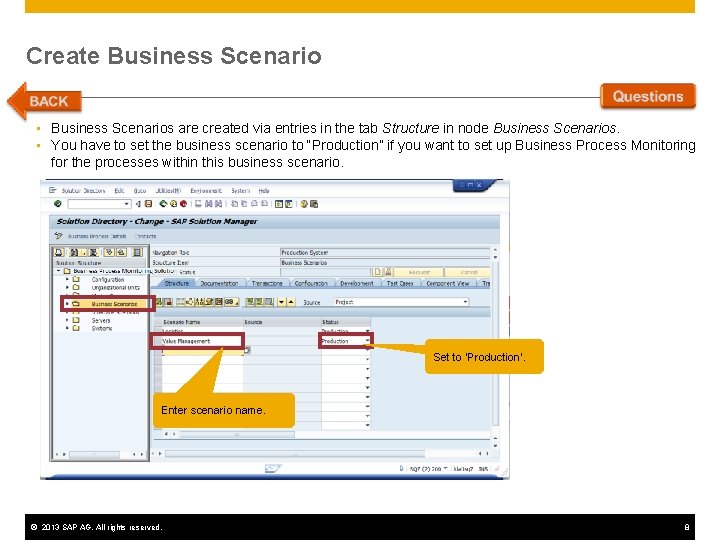Click the yellow Help question mark icon
Image resolution: width=720 pixels, height=540 pixels.
pos(304,204)
